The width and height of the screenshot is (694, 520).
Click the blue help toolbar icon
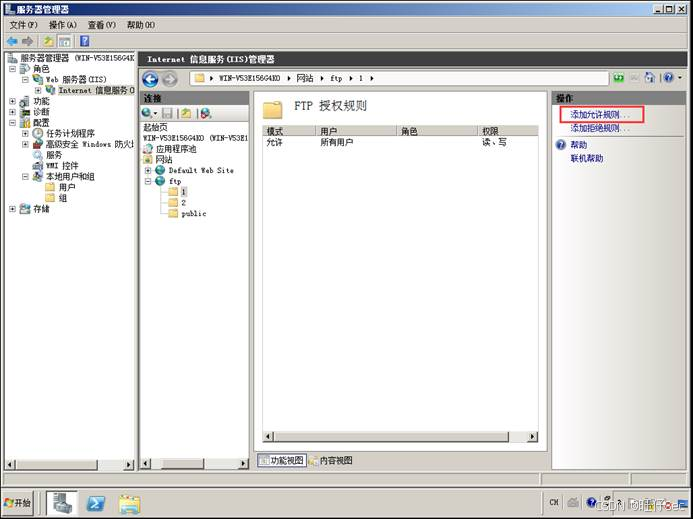pos(85,42)
